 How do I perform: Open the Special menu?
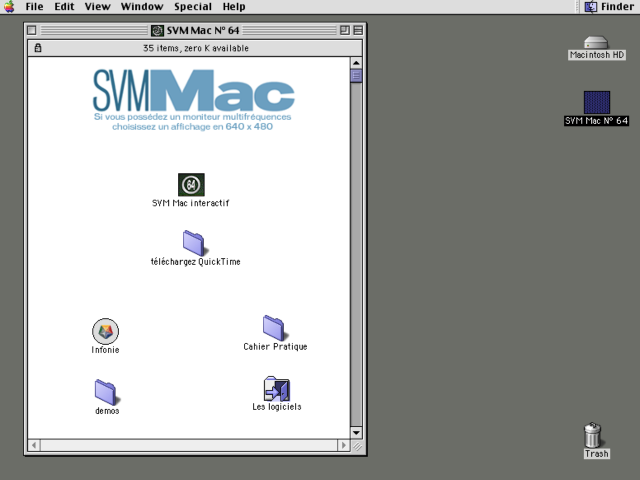[193, 7]
